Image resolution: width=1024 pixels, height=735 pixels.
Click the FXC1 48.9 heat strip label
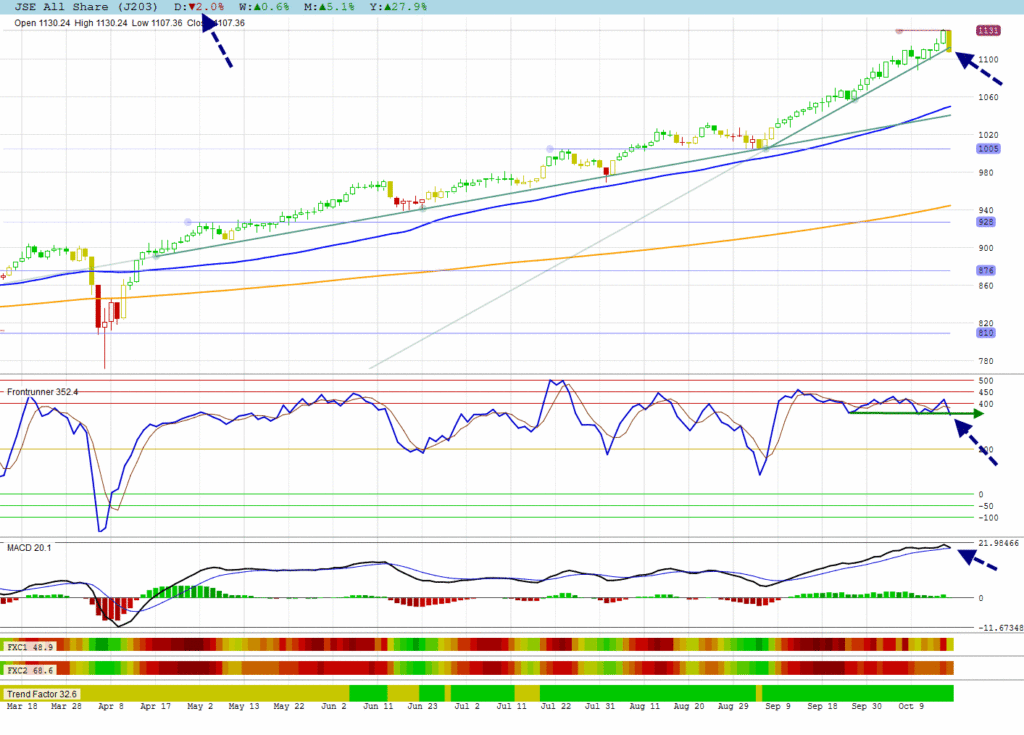point(29,646)
